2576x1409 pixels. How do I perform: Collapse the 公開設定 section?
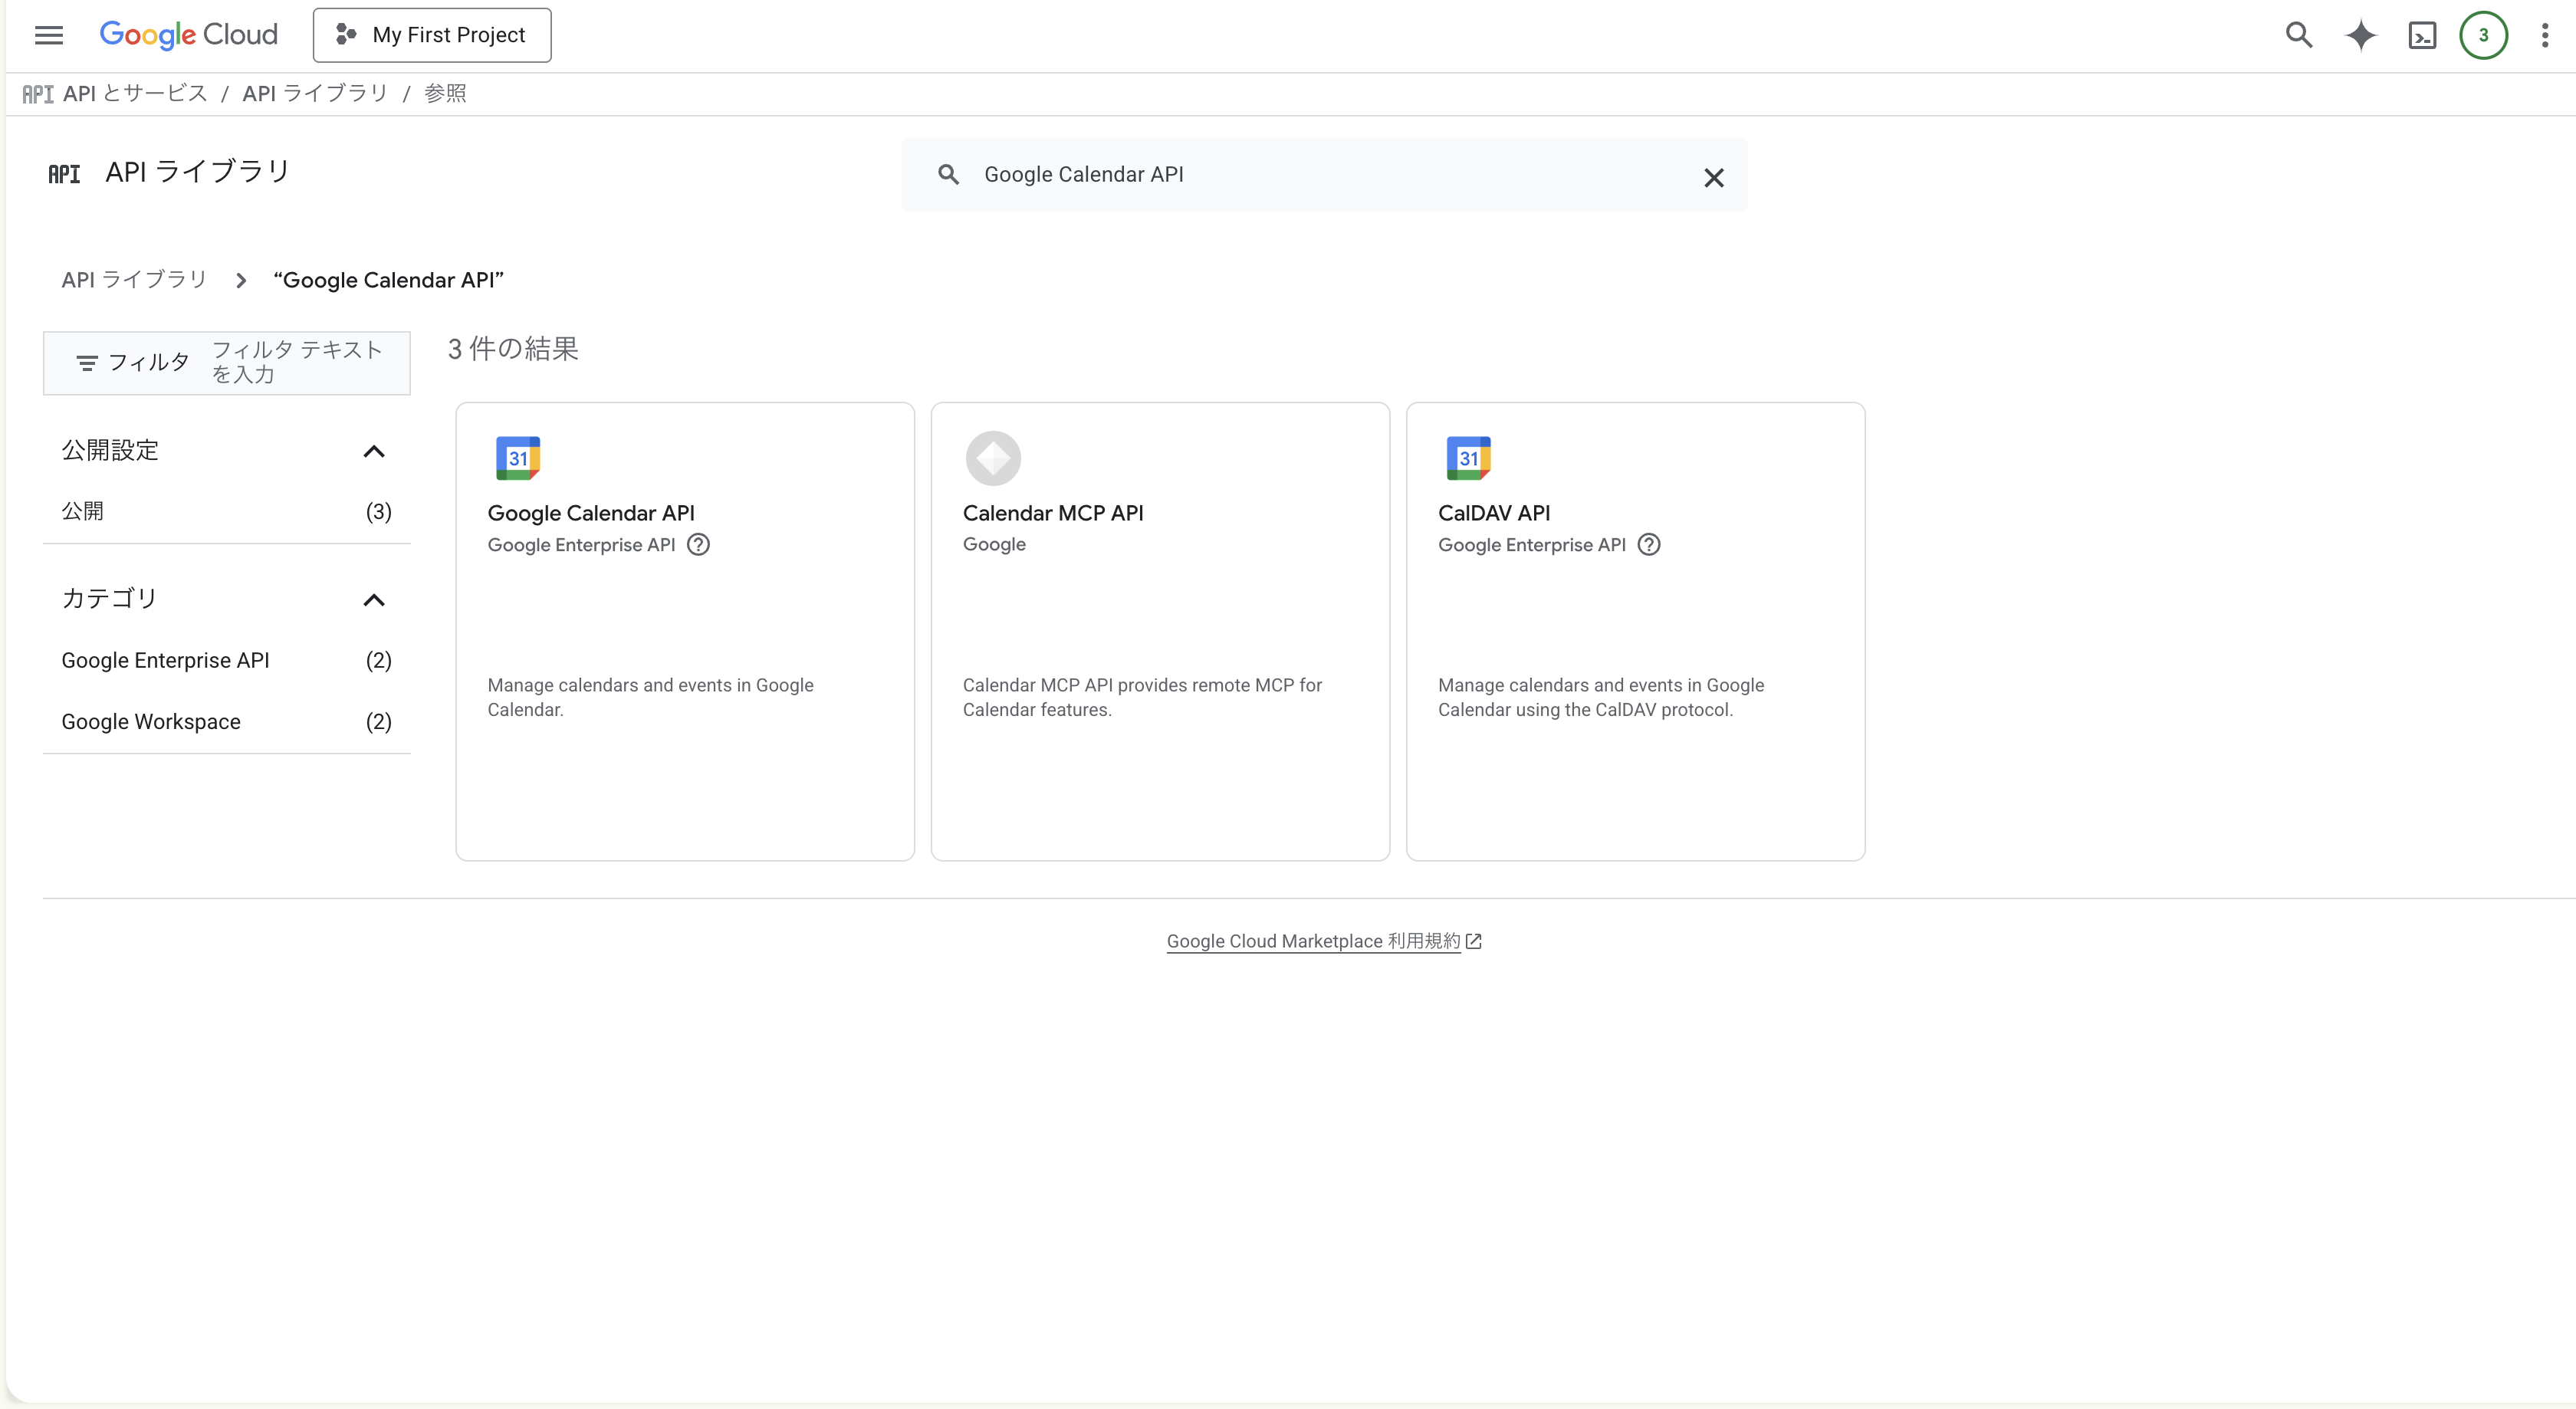[x=374, y=451]
